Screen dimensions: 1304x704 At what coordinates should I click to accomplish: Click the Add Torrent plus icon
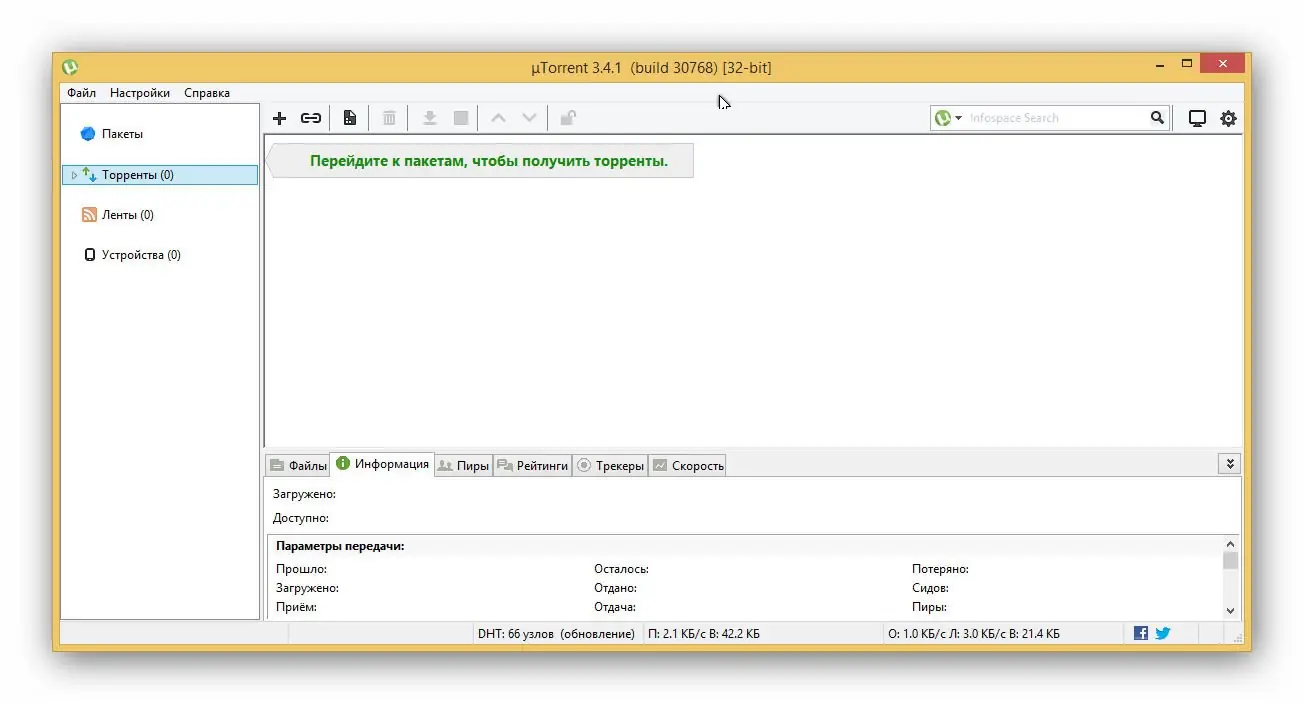click(280, 118)
